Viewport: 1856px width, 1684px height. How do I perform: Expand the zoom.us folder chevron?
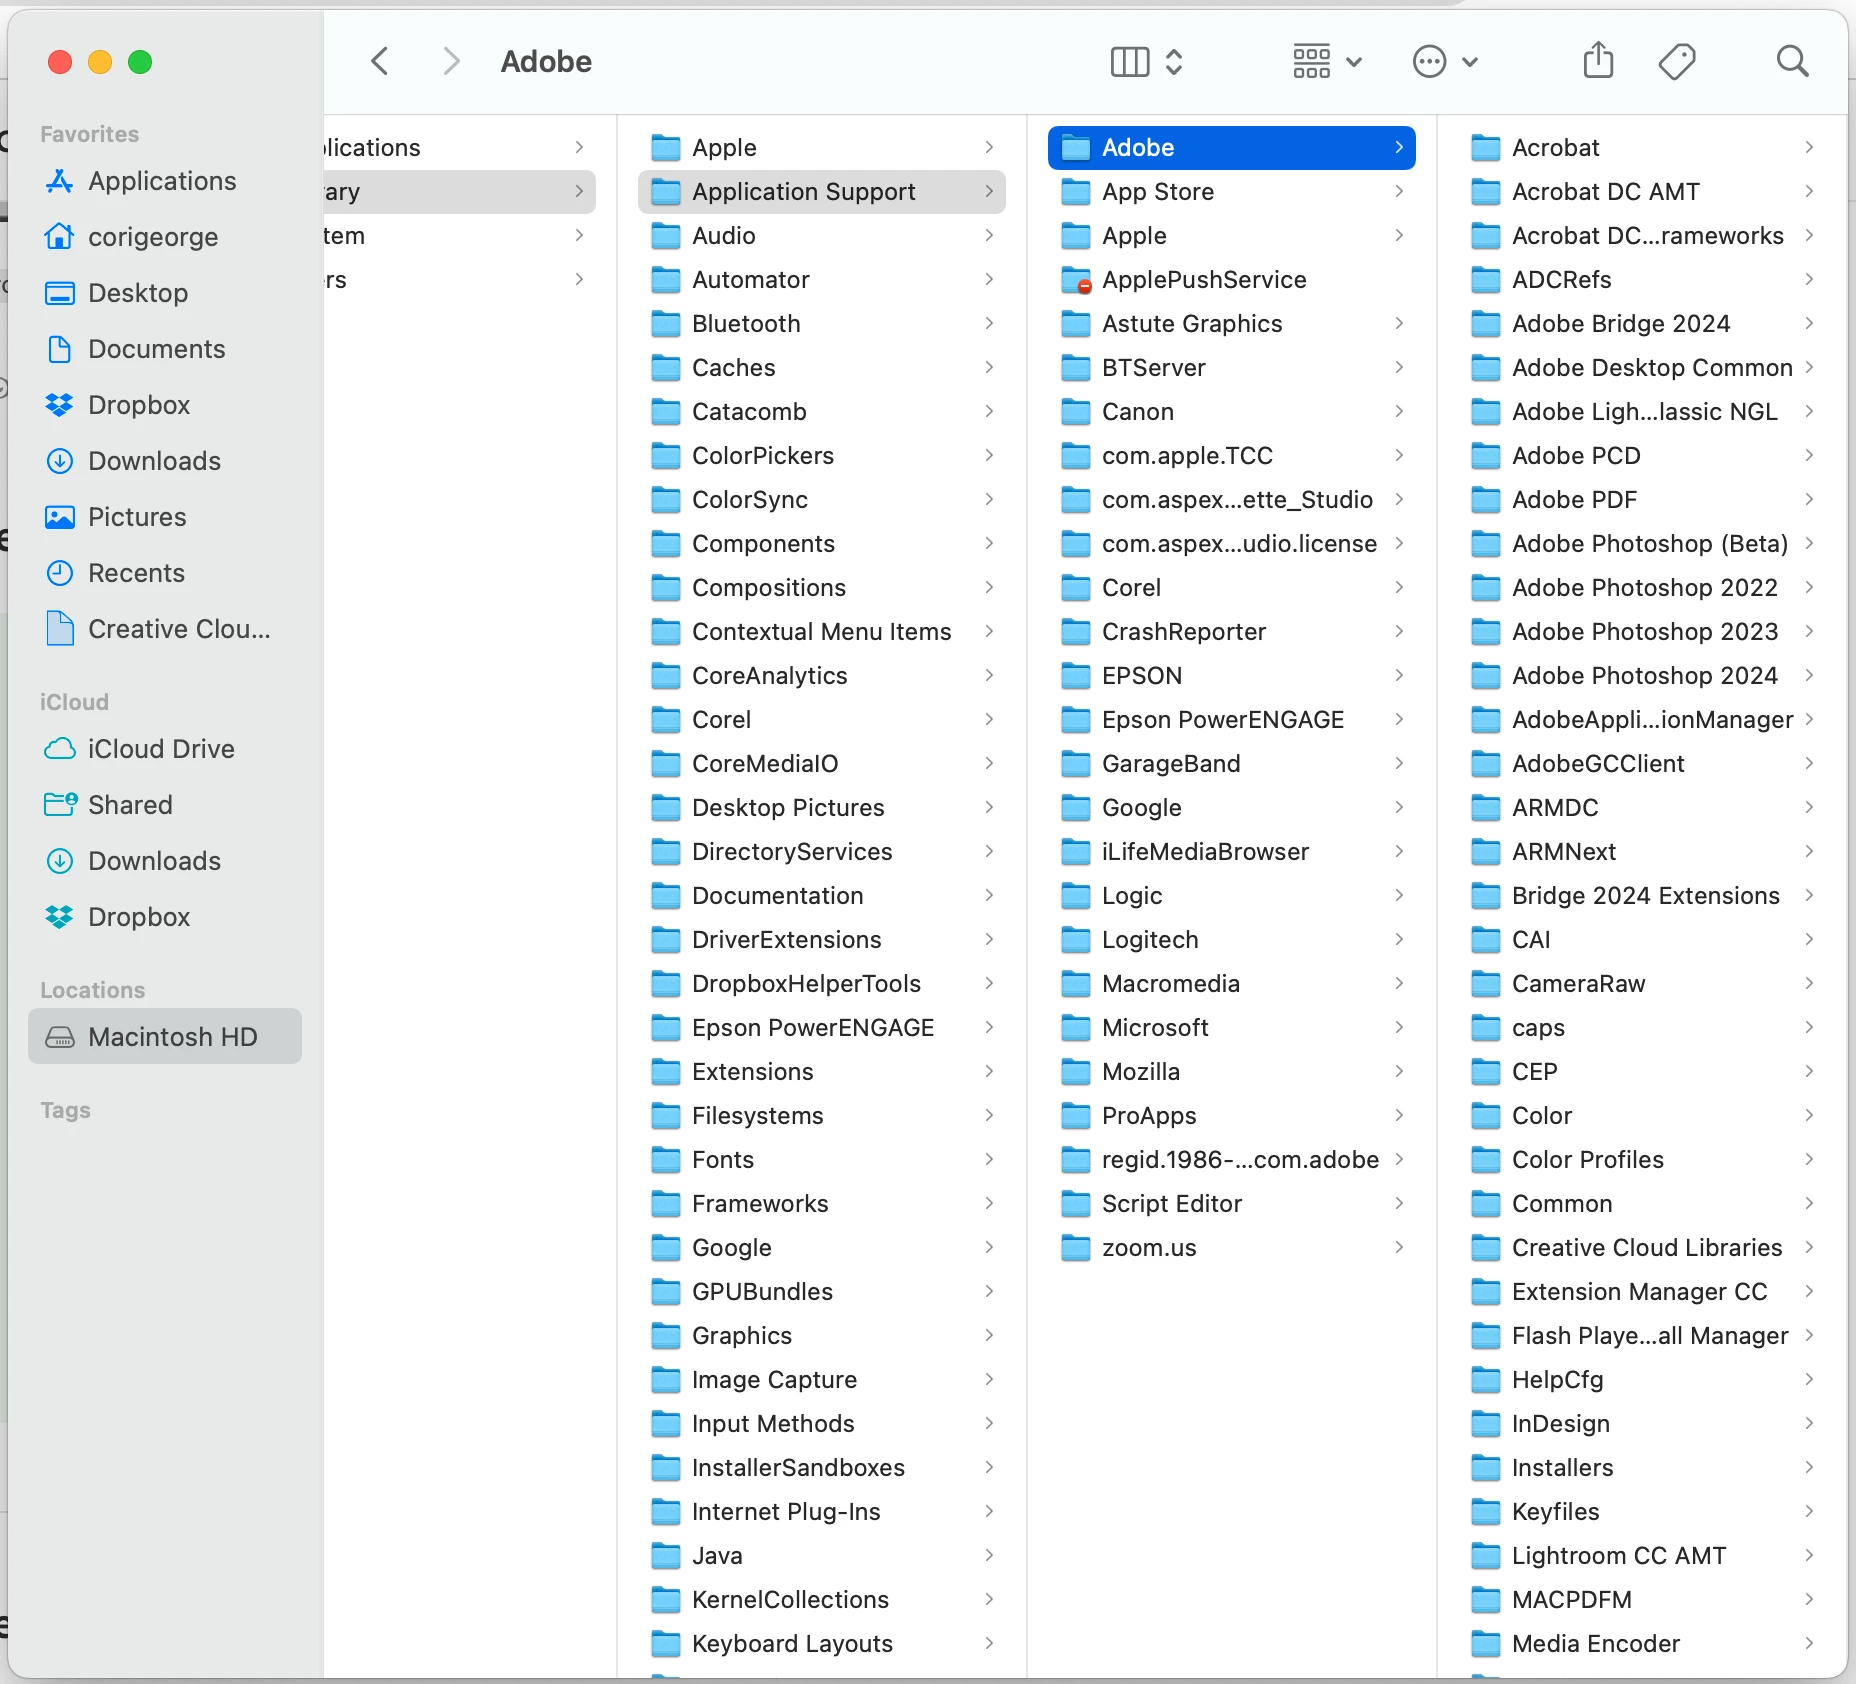click(1399, 1248)
